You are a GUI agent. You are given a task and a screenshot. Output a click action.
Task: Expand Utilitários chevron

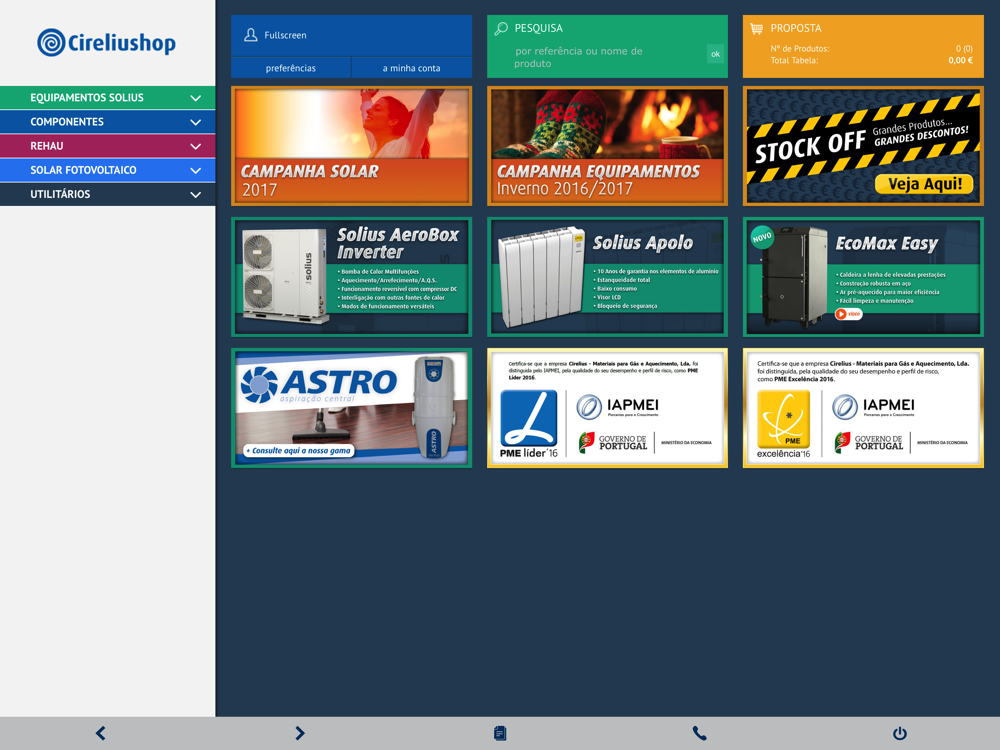pyautogui.click(x=196, y=195)
